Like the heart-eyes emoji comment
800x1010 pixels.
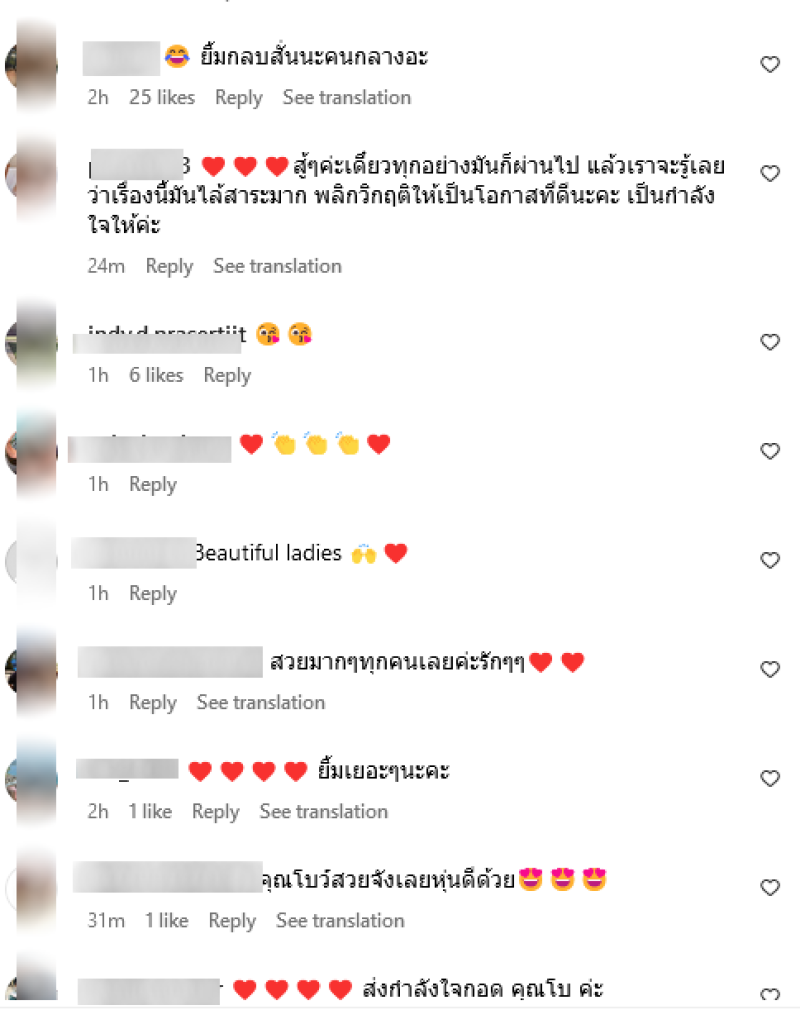[x=770, y=888]
